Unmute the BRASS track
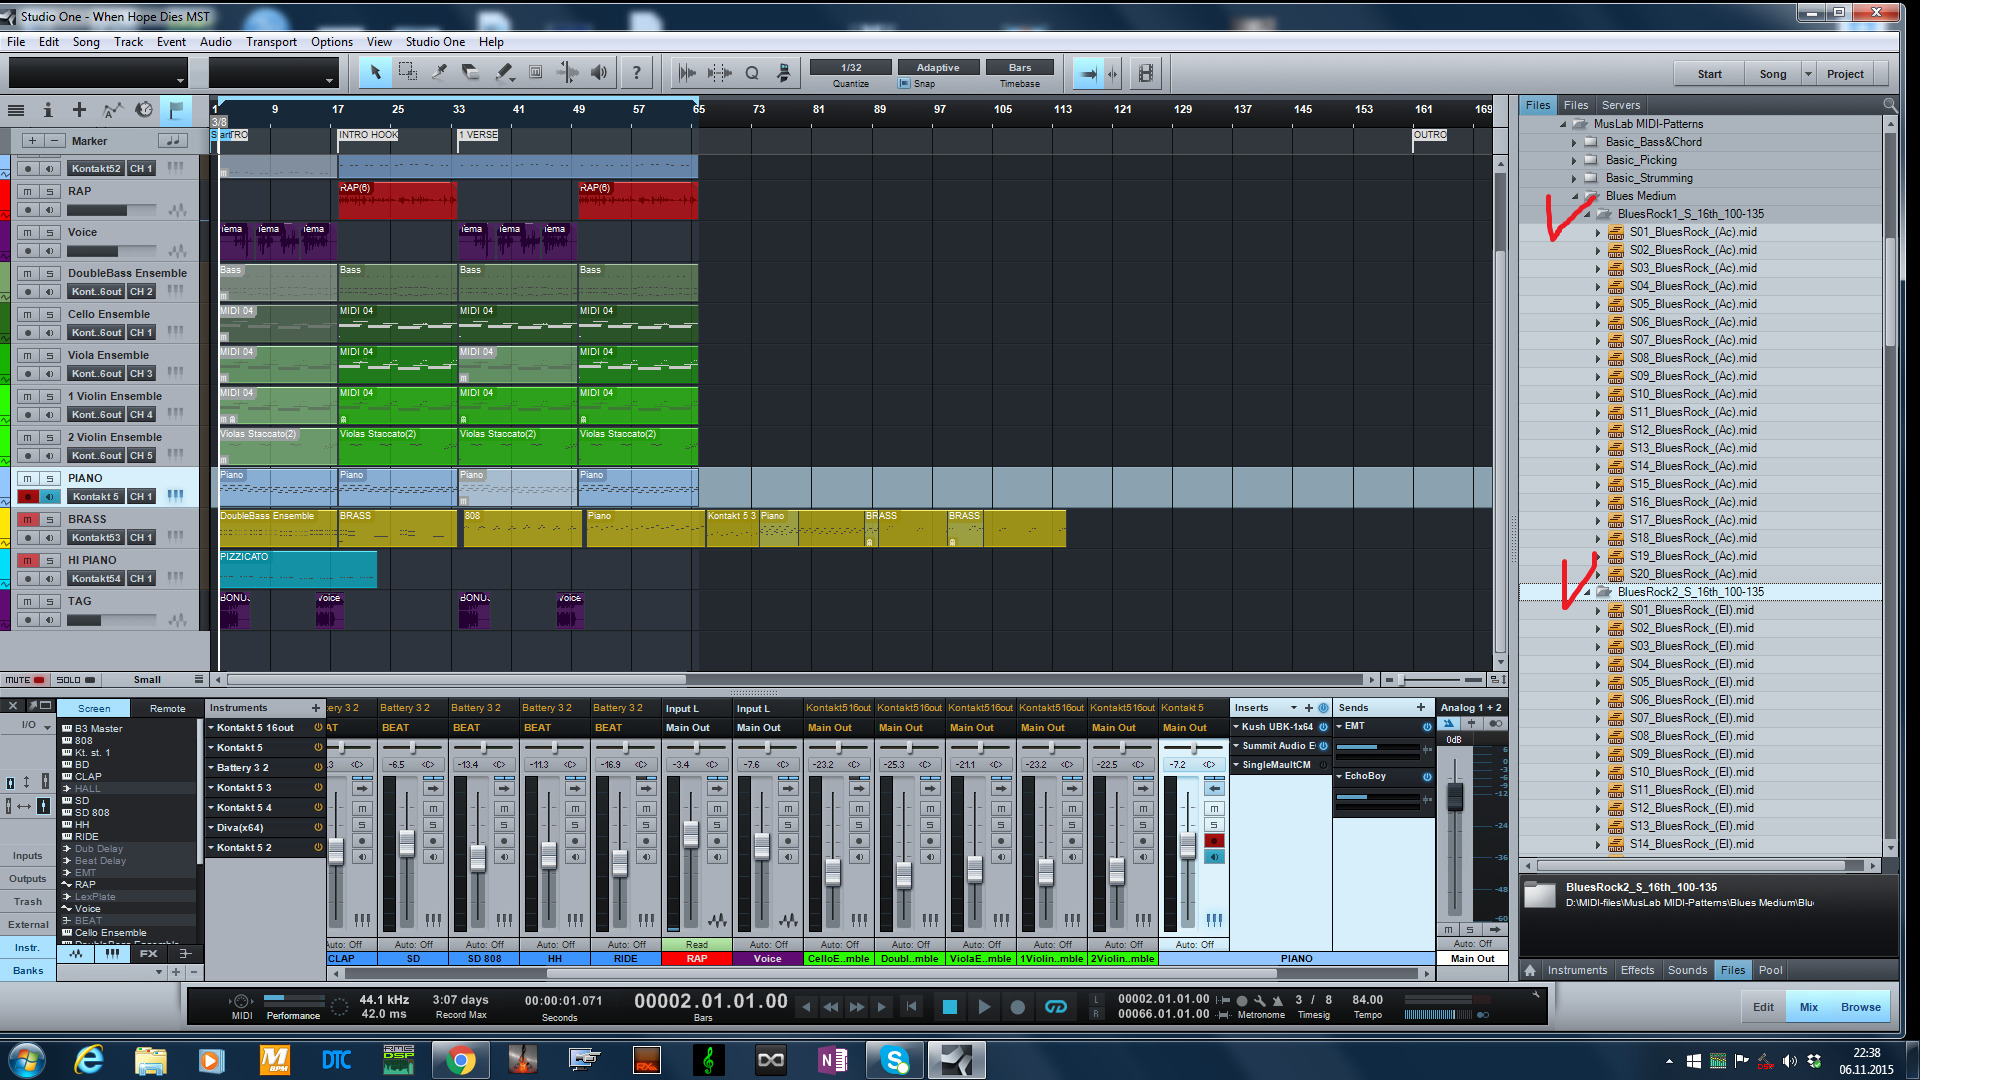This screenshot has width=2004, height=1080. [28, 519]
